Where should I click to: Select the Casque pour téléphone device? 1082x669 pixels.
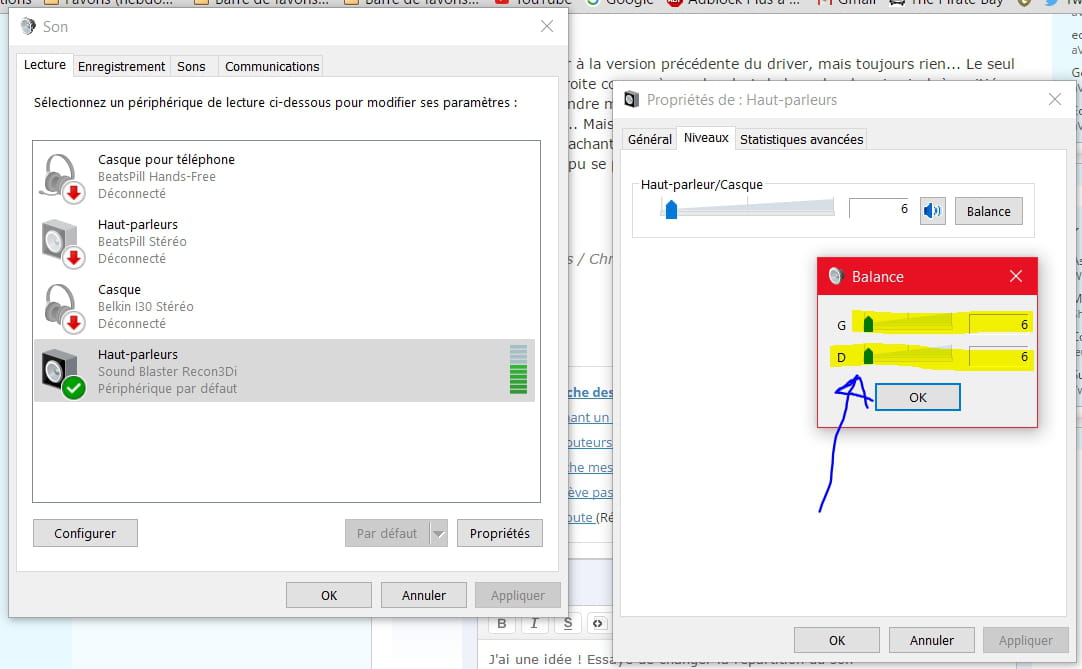click(x=284, y=177)
